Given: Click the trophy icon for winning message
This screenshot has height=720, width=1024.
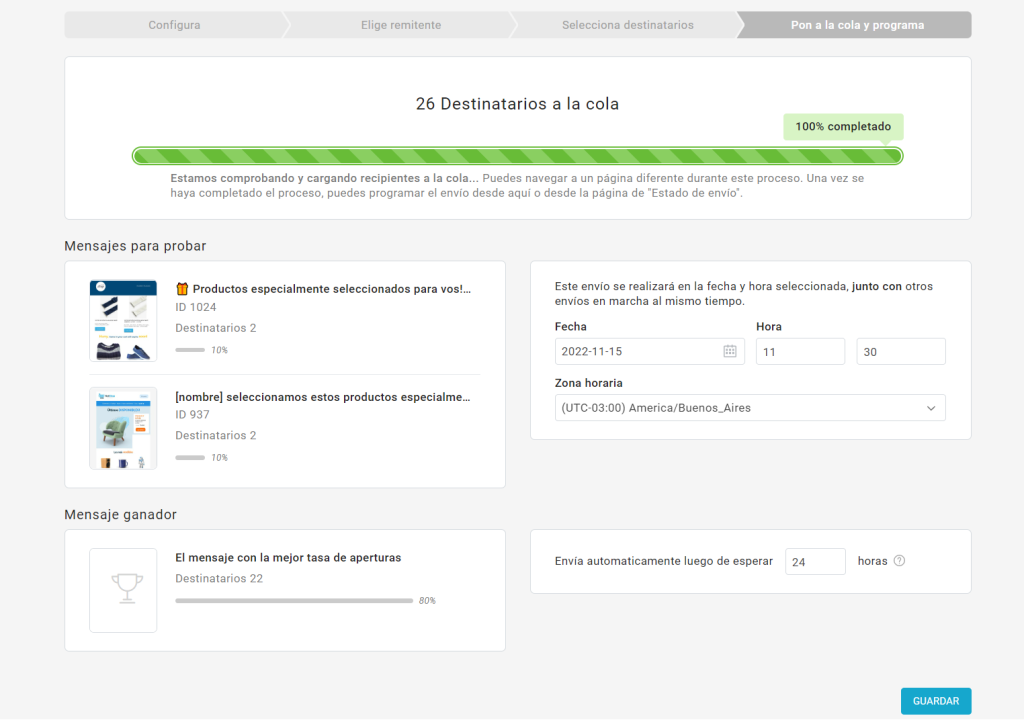Looking at the screenshot, I should [123, 589].
